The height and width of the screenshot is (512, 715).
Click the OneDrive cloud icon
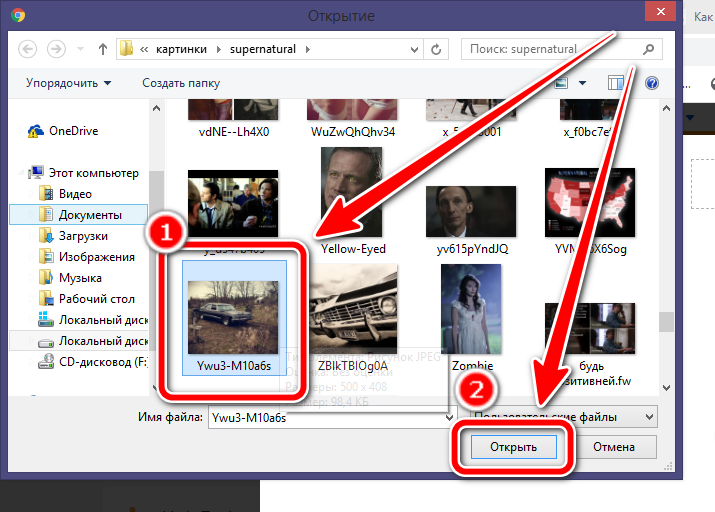(36, 131)
